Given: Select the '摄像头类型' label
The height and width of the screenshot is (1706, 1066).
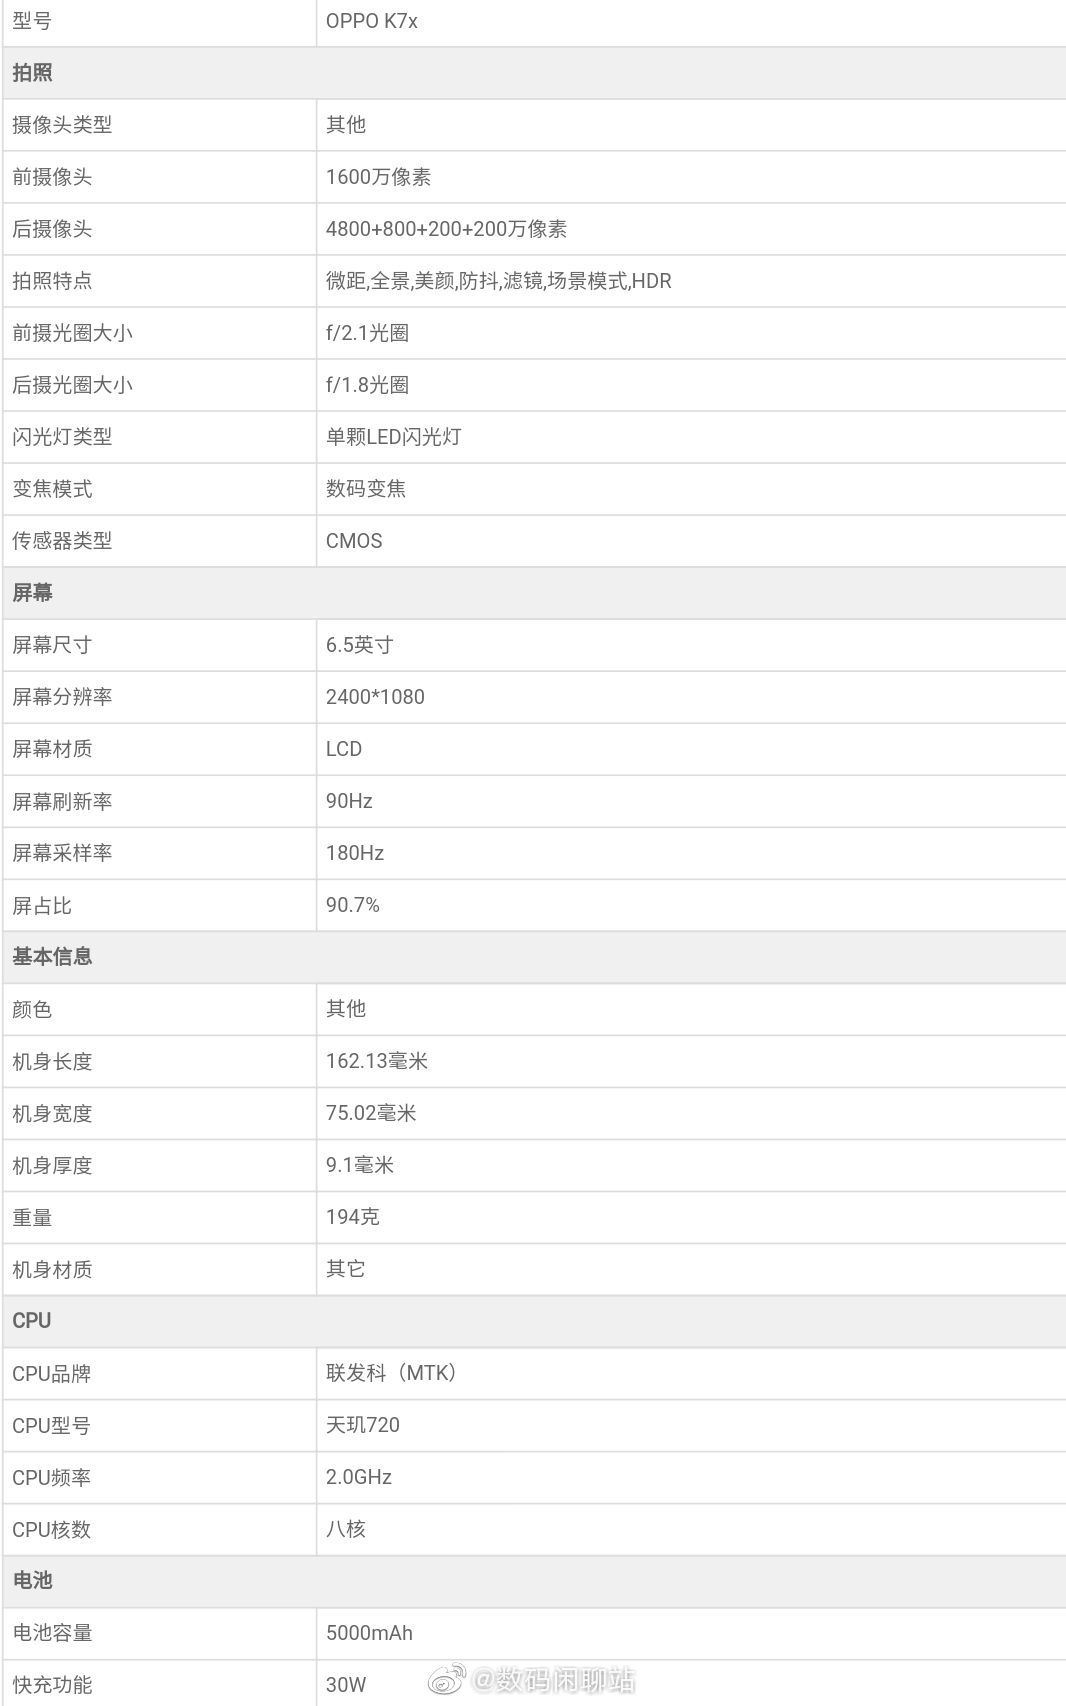Looking at the screenshot, I should tap(62, 125).
